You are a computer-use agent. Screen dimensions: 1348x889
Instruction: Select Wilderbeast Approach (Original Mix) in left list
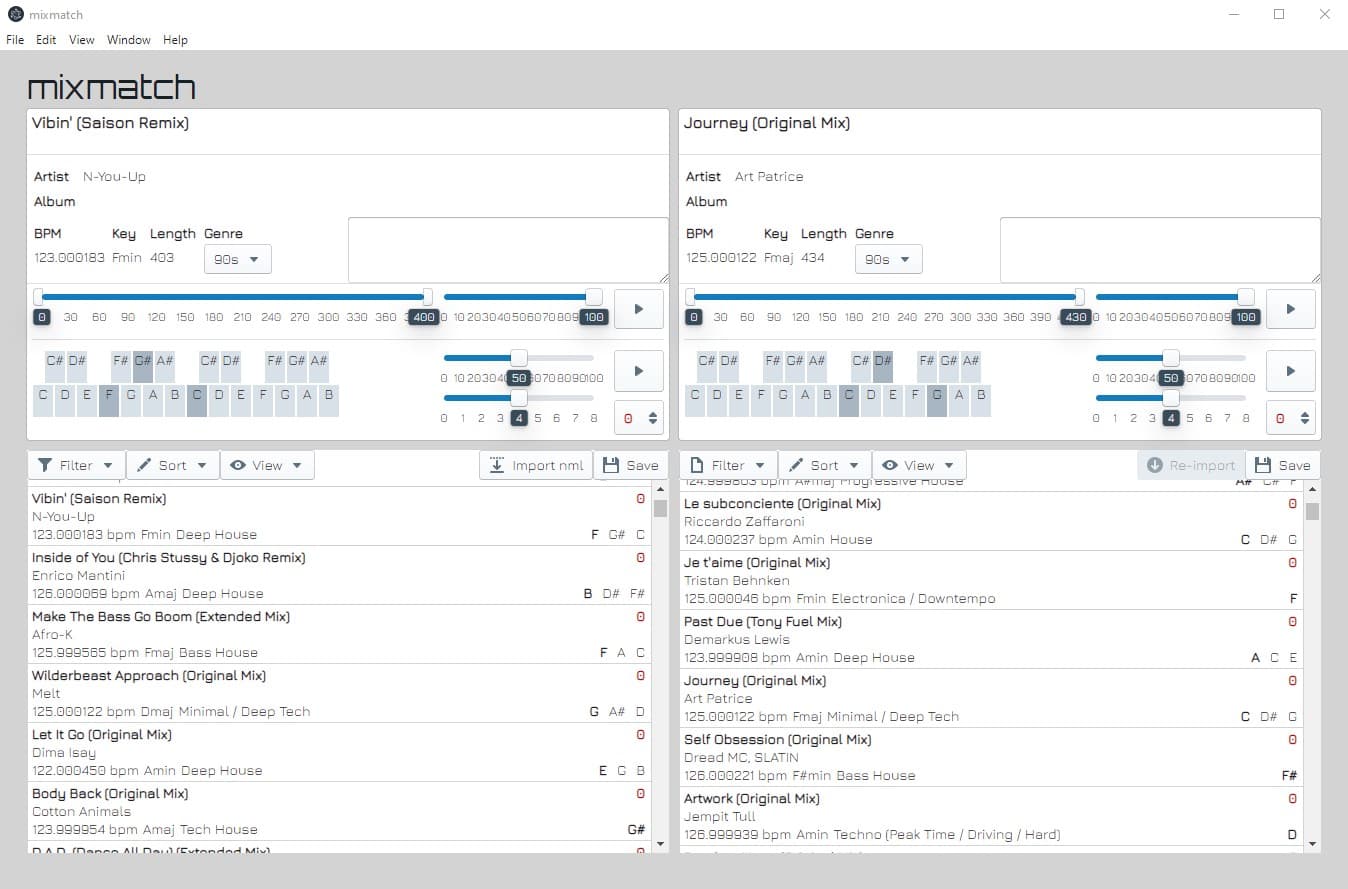click(339, 693)
